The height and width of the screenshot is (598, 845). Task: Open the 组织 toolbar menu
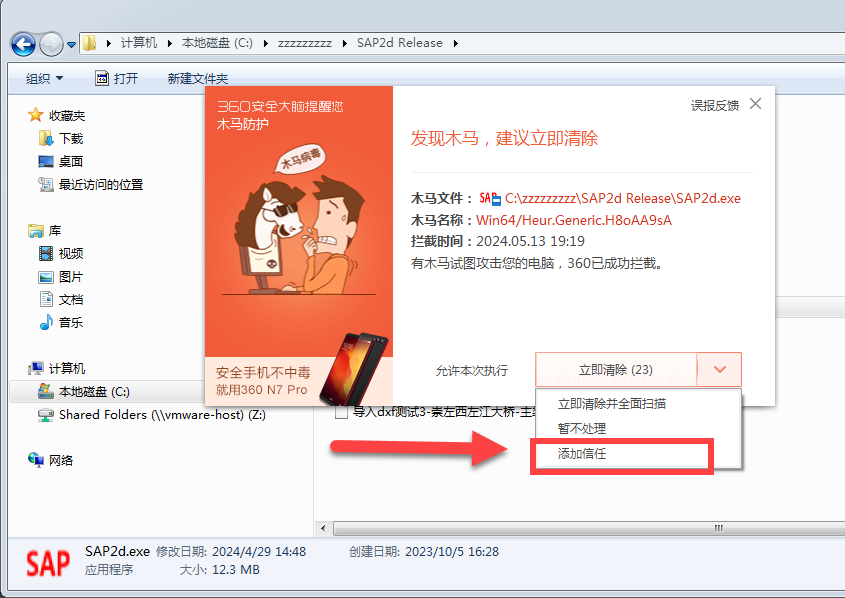(45, 79)
